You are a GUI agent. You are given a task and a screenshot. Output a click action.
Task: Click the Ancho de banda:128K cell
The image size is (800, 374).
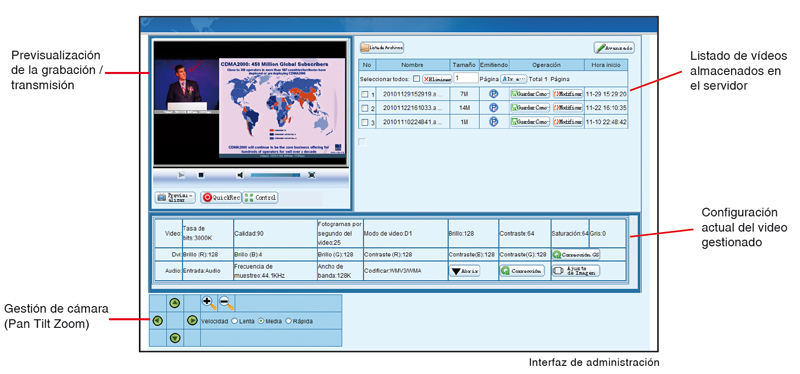(339, 271)
